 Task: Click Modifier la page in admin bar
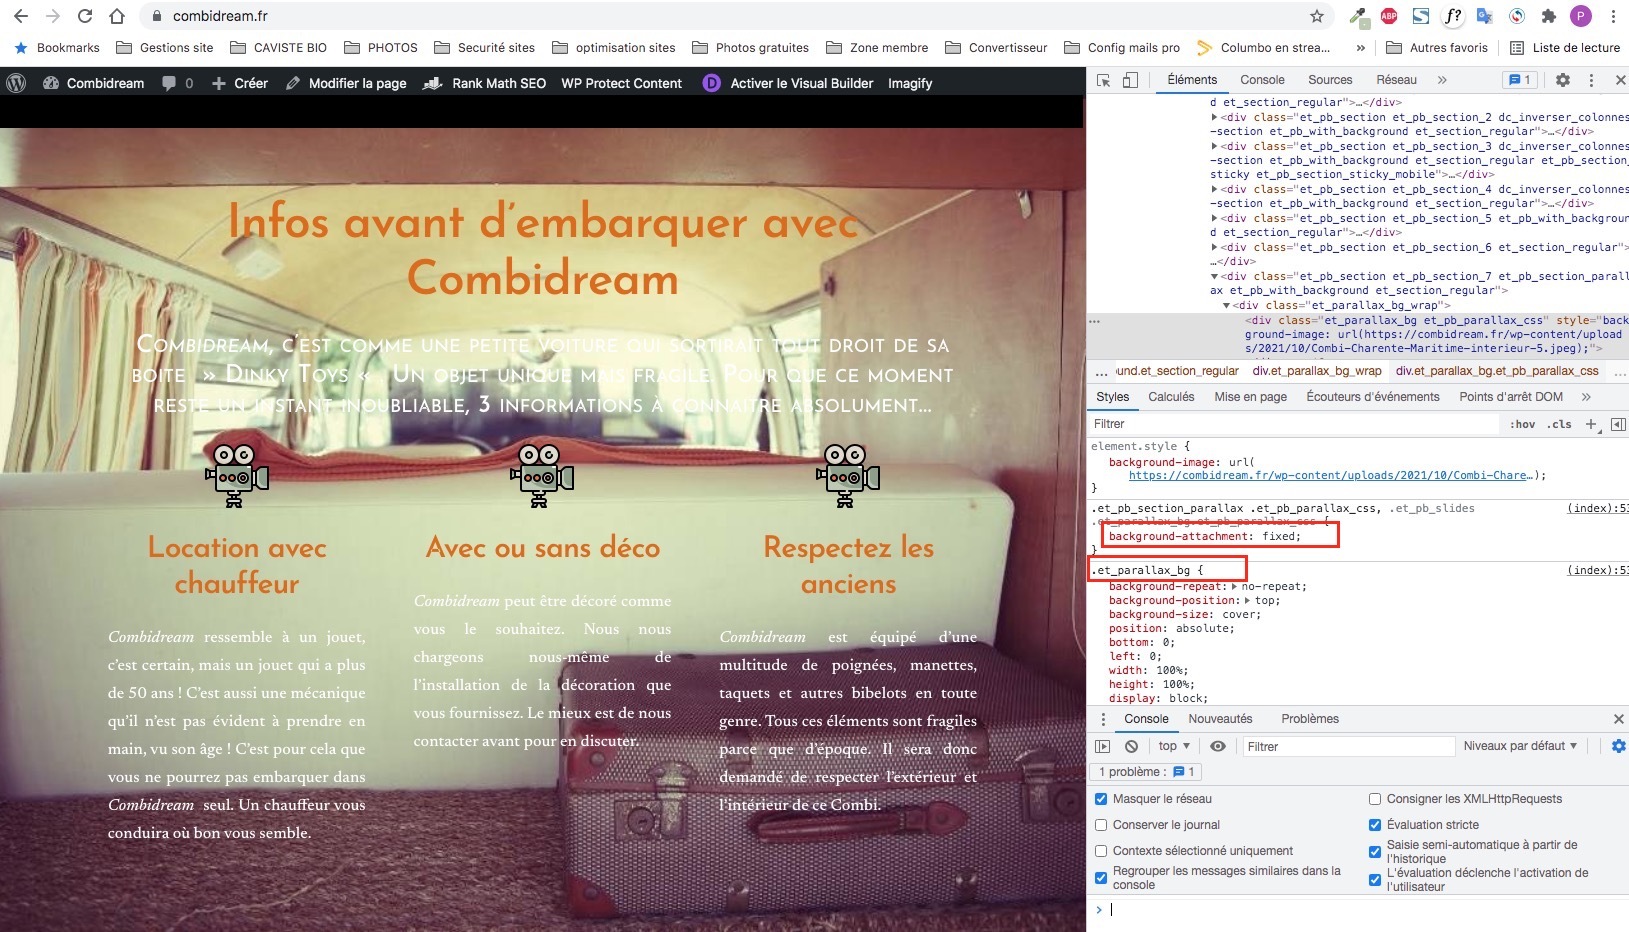click(346, 83)
